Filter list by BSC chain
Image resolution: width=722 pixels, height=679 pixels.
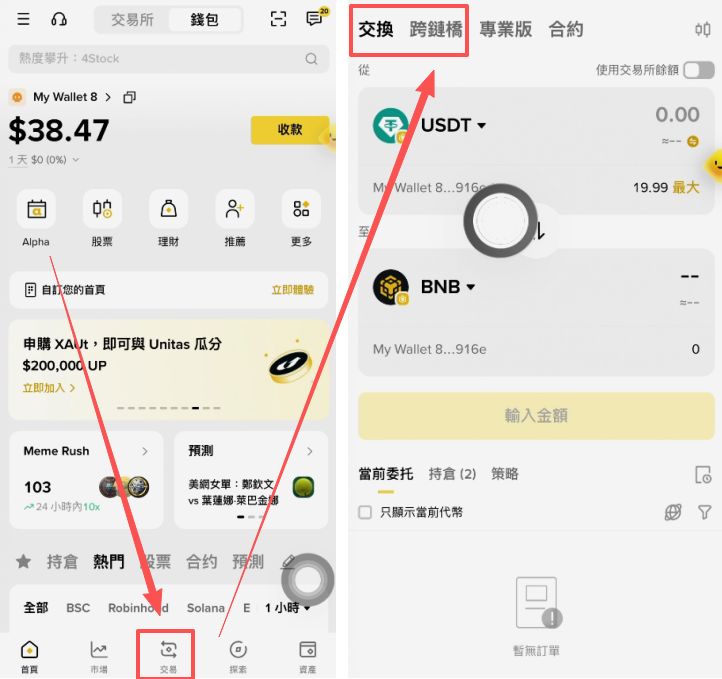[78, 608]
